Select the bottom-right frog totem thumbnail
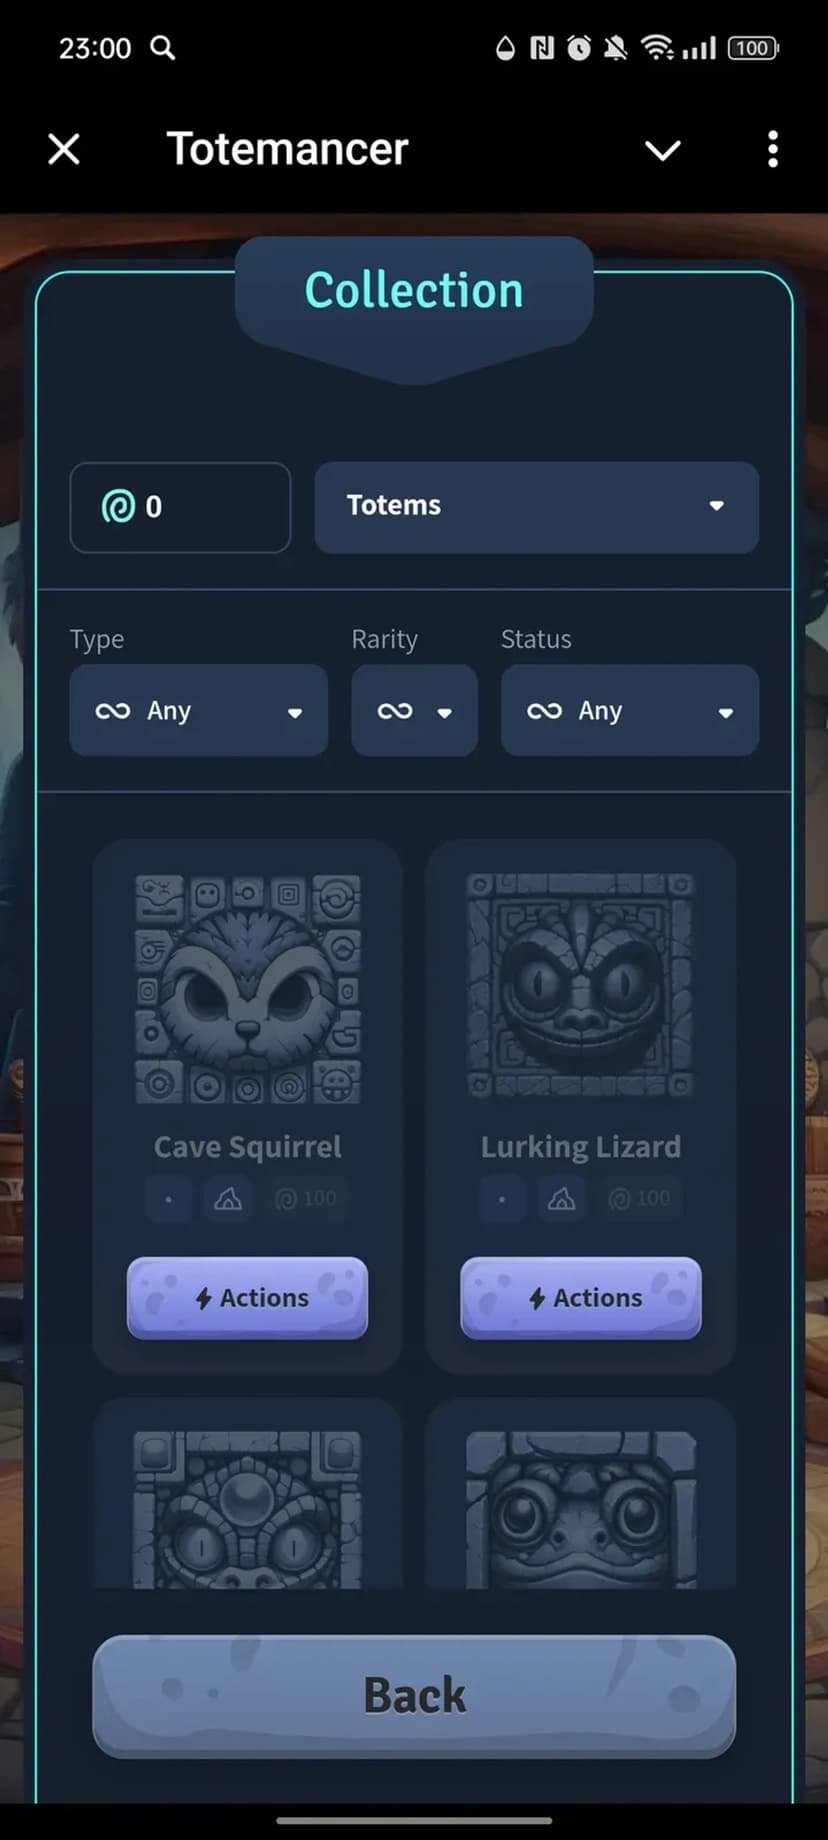The width and height of the screenshot is (828, 1840). (580, 1509)
